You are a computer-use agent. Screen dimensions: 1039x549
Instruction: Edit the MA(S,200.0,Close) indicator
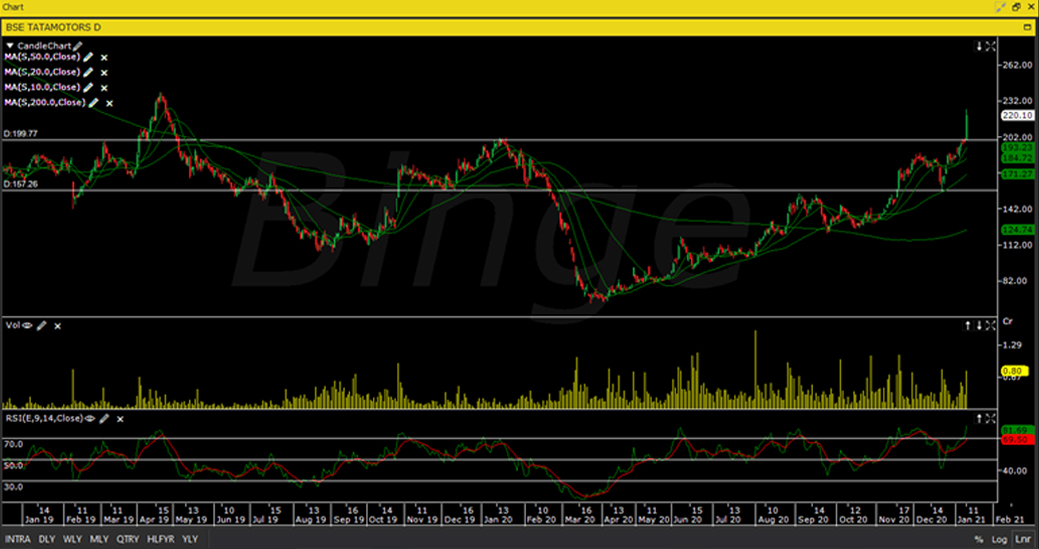point(93,103)
